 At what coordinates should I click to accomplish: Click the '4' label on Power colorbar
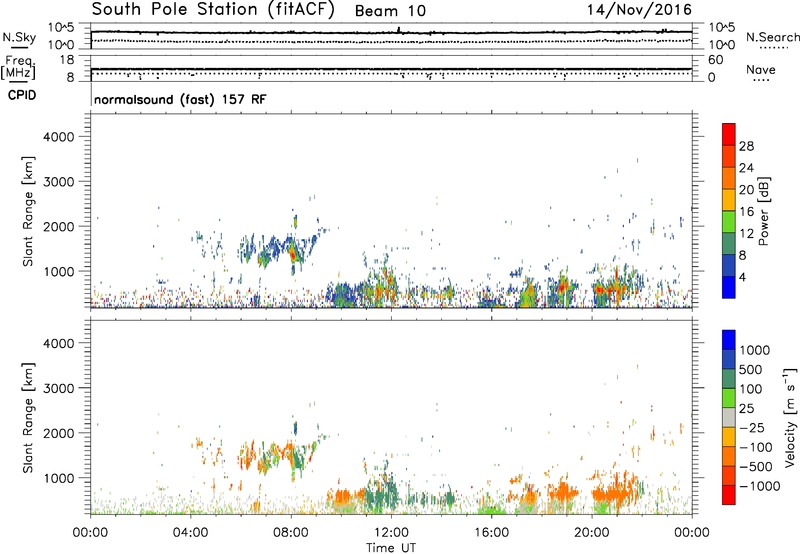click(x=742, y=277)
